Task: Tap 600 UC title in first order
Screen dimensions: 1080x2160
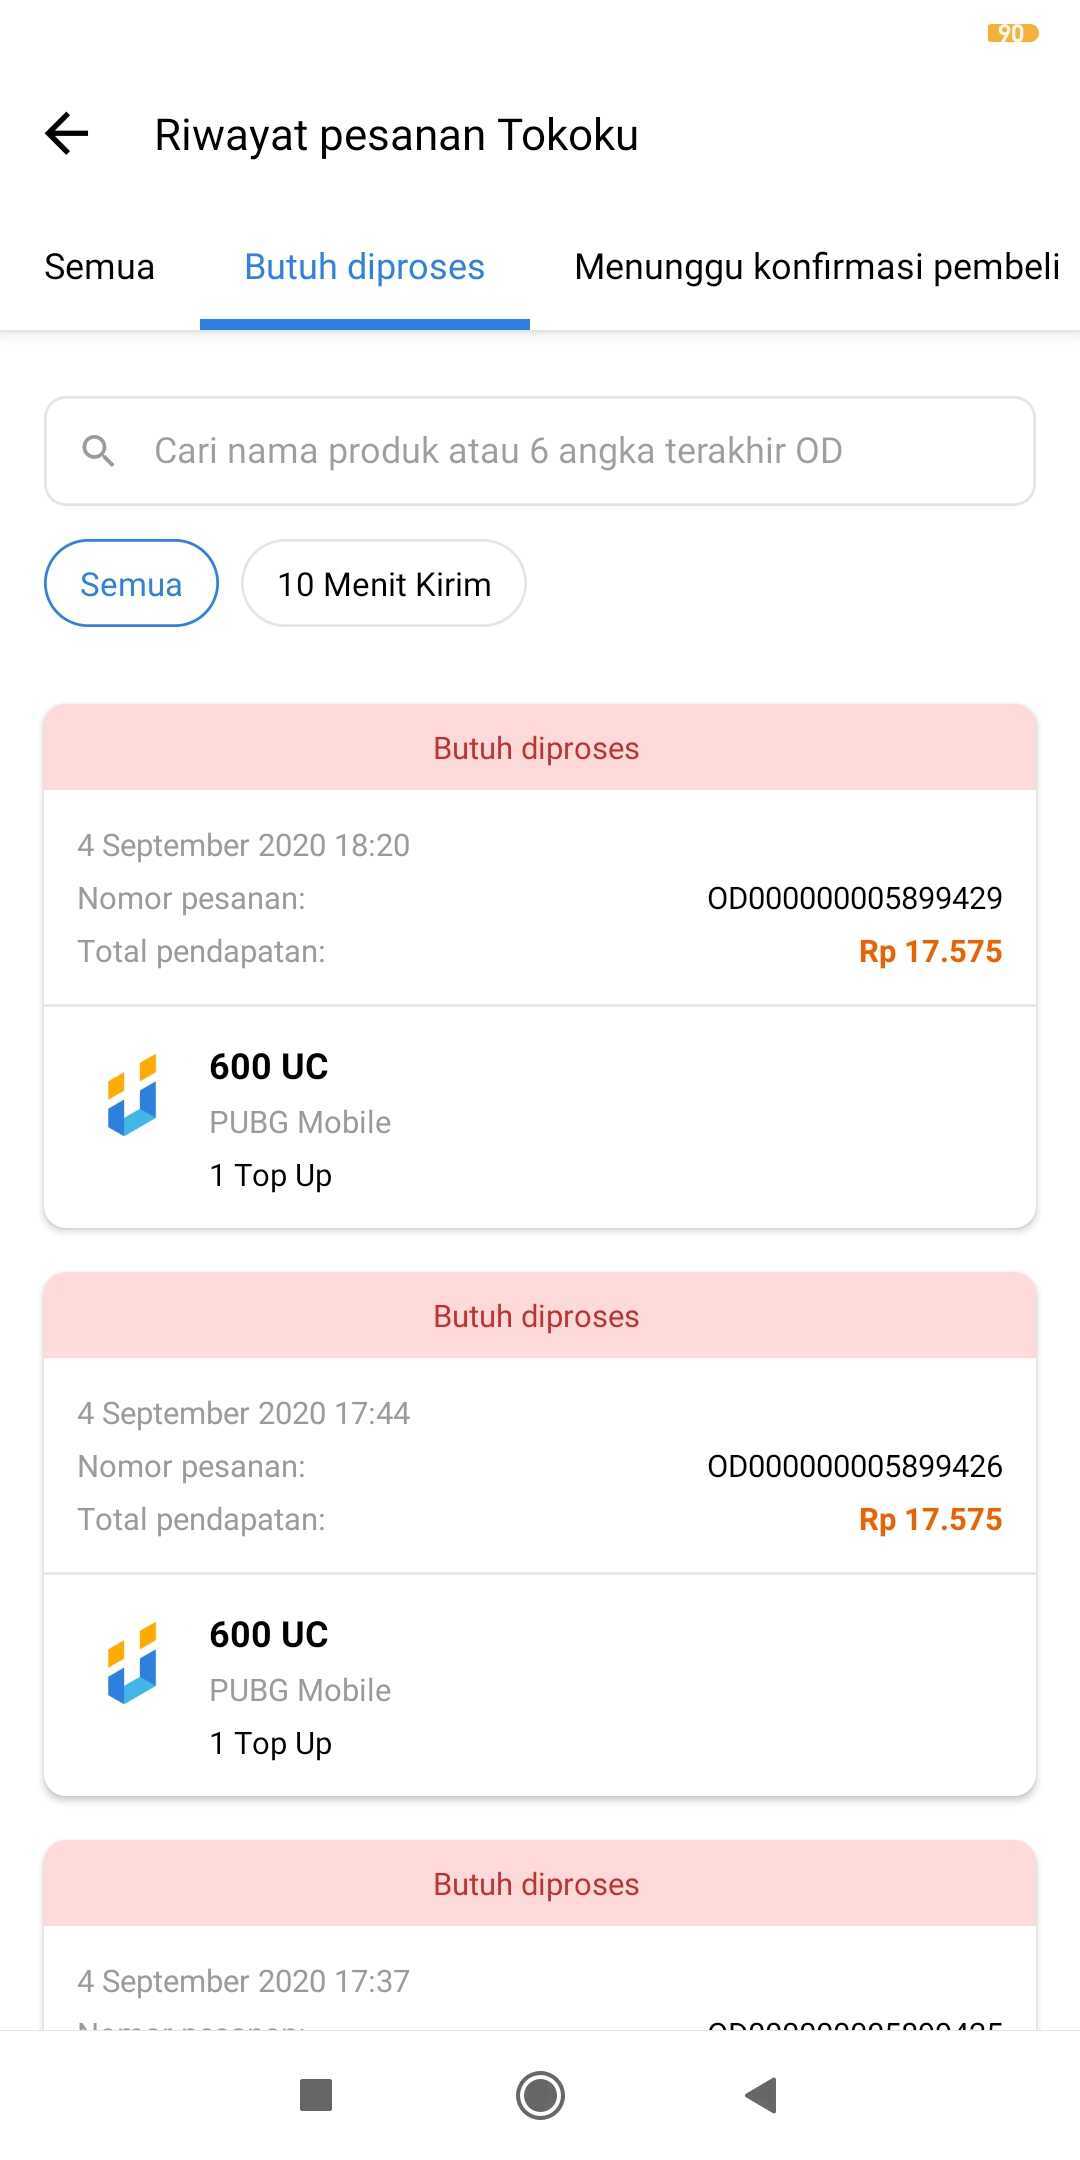Action: [x=268, y=1067]
